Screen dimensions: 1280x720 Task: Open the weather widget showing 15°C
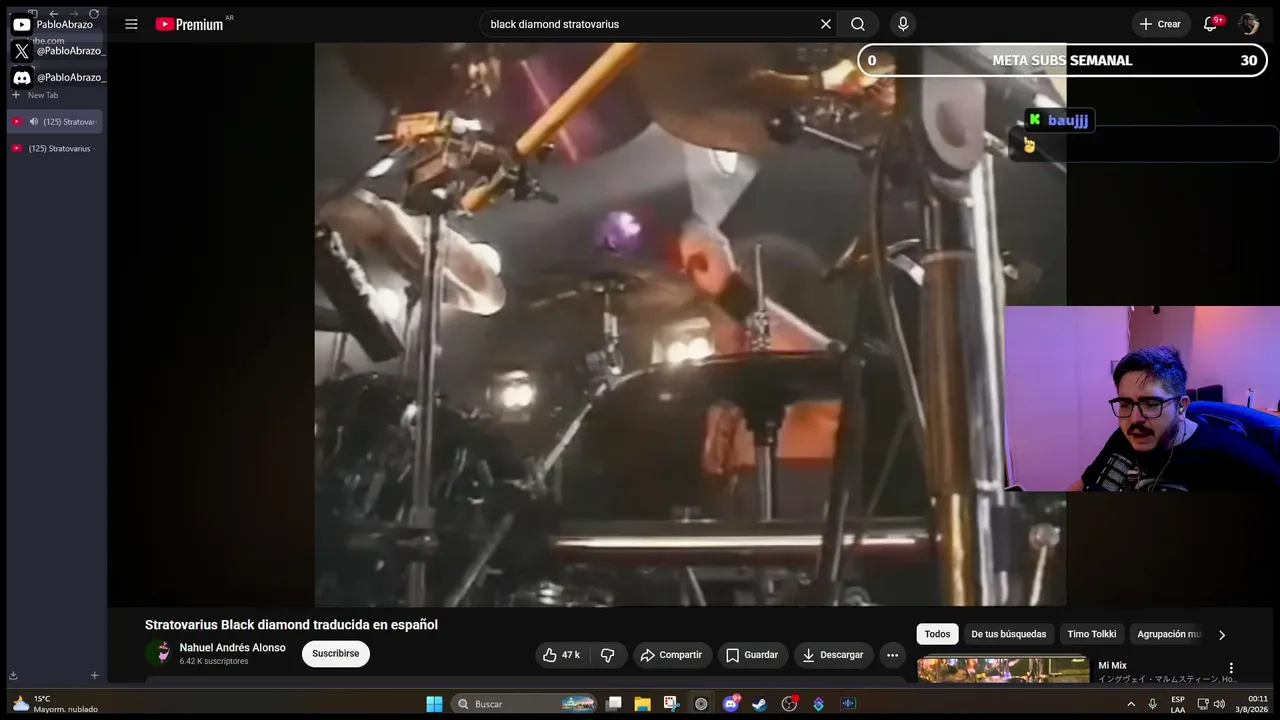55,704
